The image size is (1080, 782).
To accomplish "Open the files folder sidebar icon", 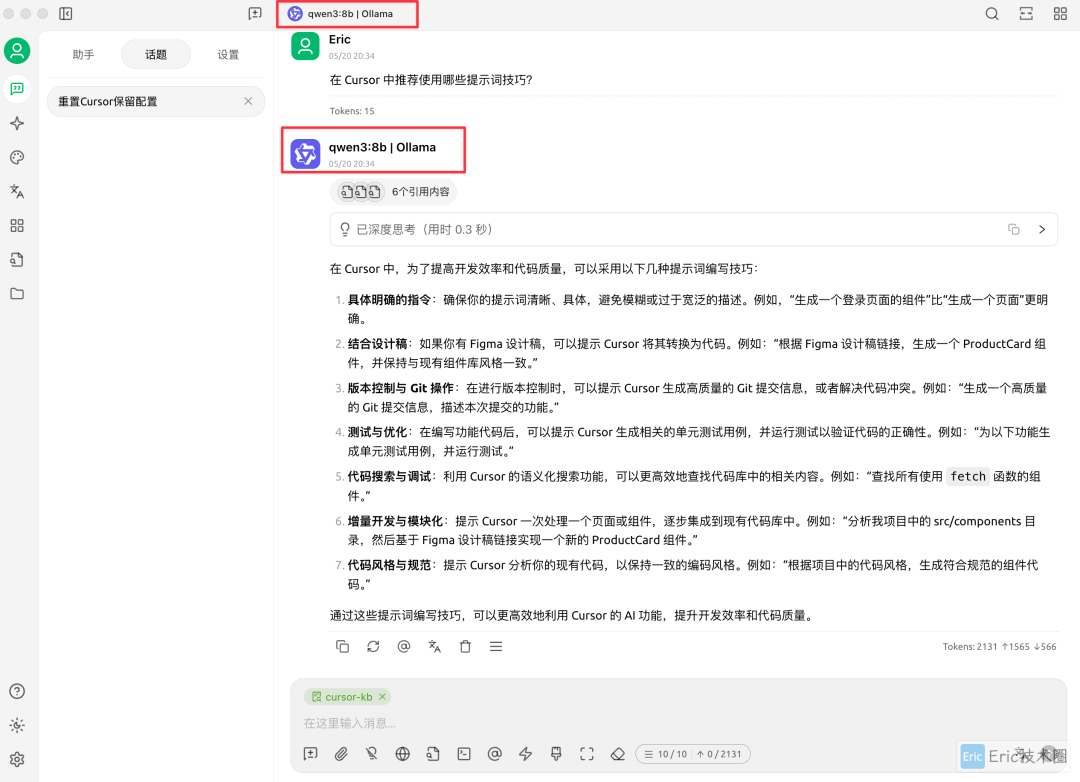I will 17,294.
